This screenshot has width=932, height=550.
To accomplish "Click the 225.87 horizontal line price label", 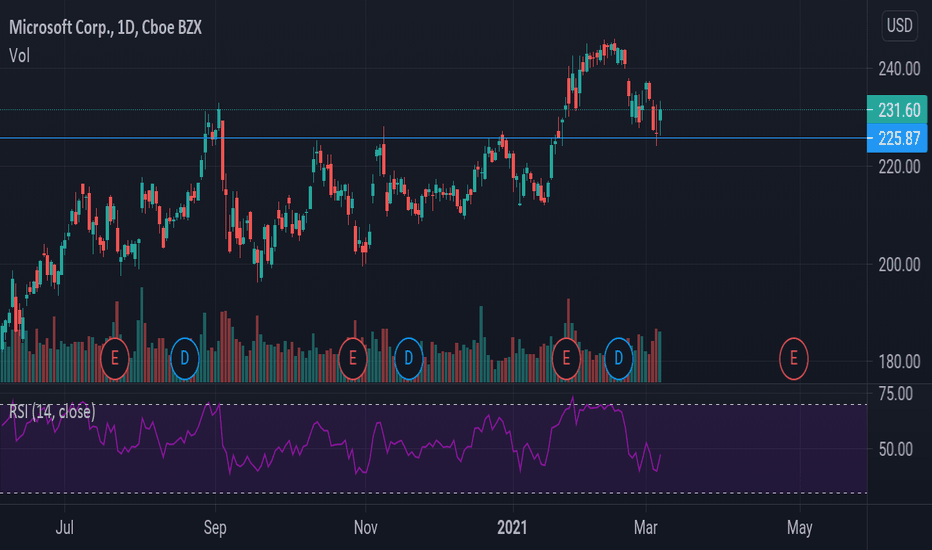I will pos(897,139).
